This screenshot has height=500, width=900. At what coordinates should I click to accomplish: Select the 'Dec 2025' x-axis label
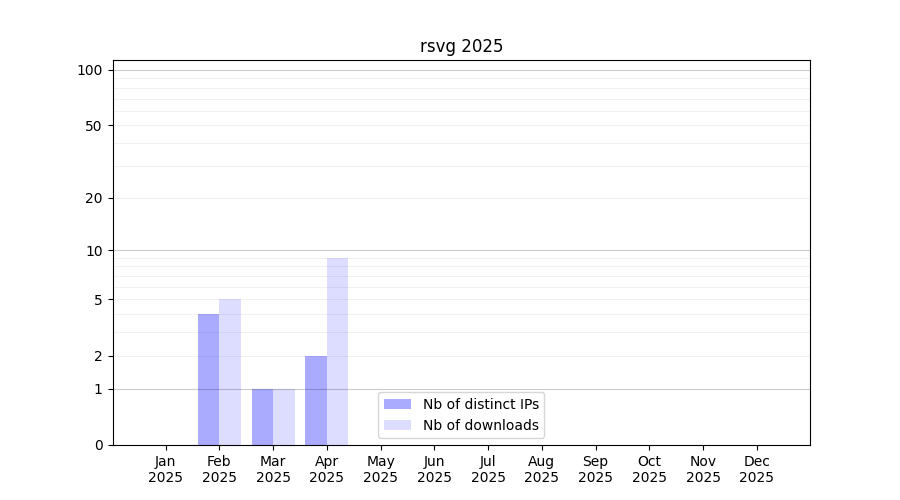pyautogui.click(x=756, y=469)
